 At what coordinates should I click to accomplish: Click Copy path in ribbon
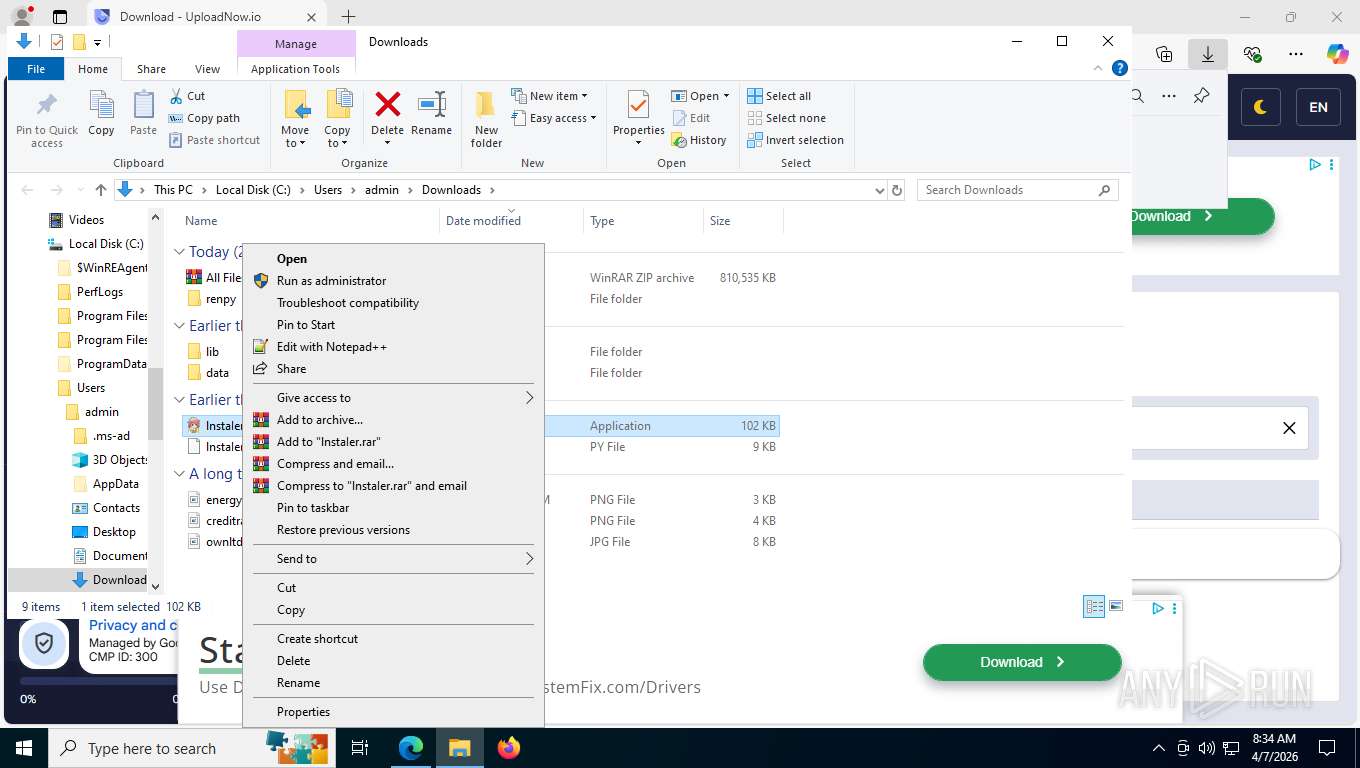tap(204, 118)
